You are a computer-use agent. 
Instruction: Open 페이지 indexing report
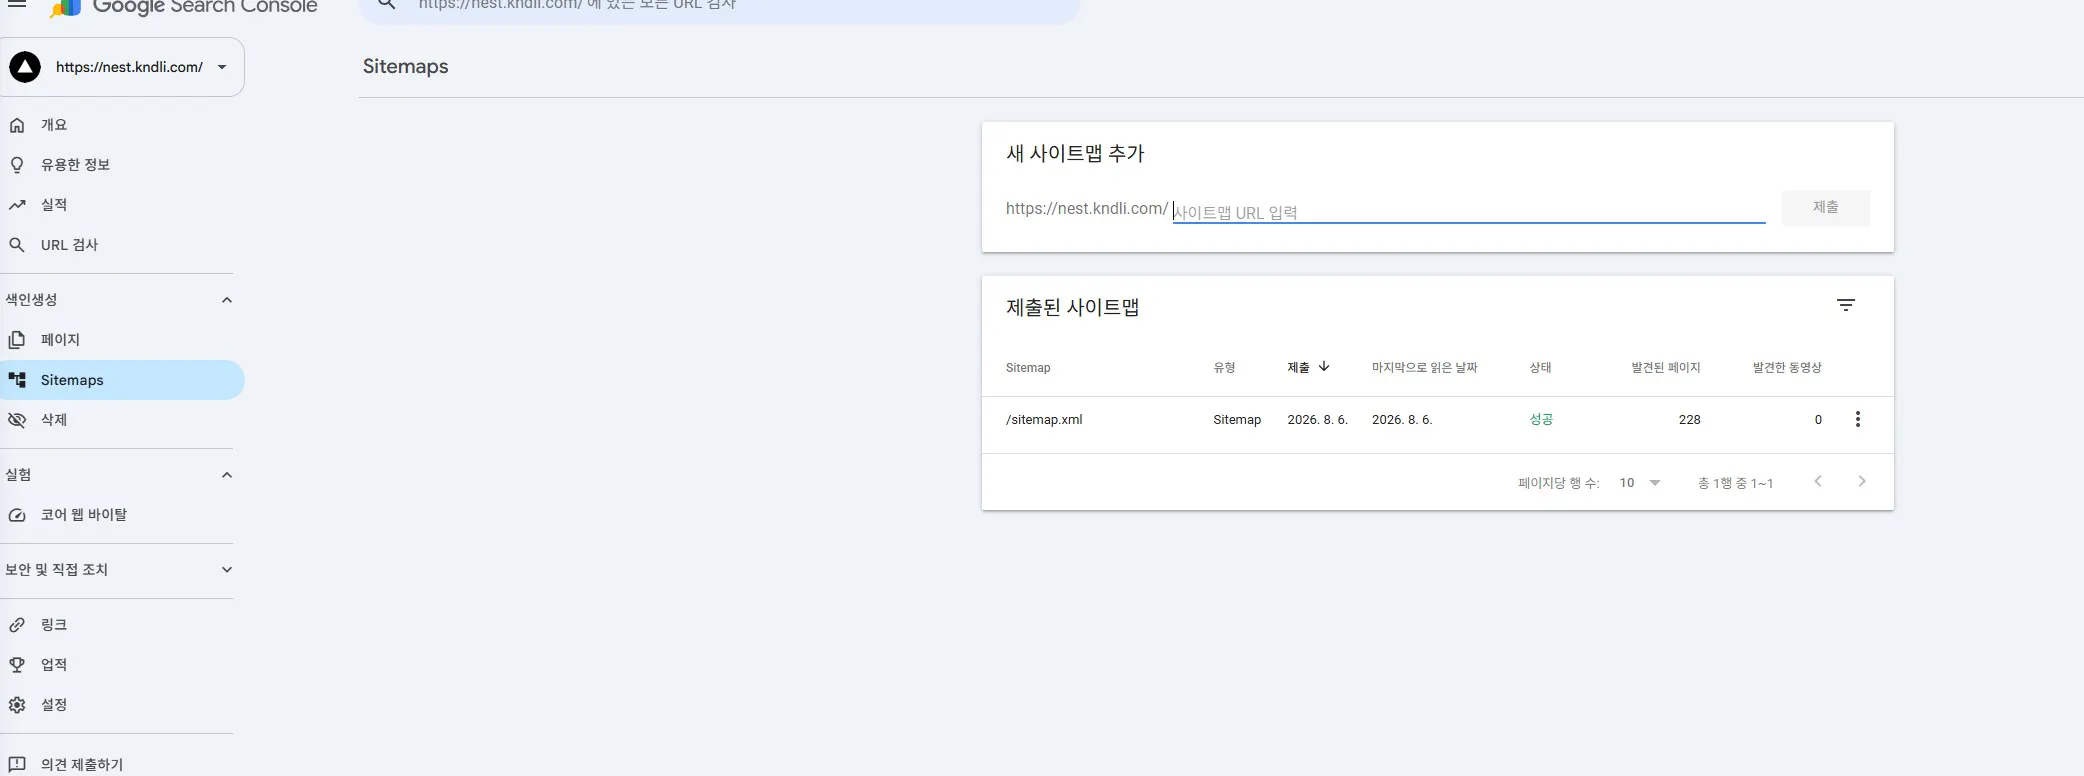[x=122, y=340]
